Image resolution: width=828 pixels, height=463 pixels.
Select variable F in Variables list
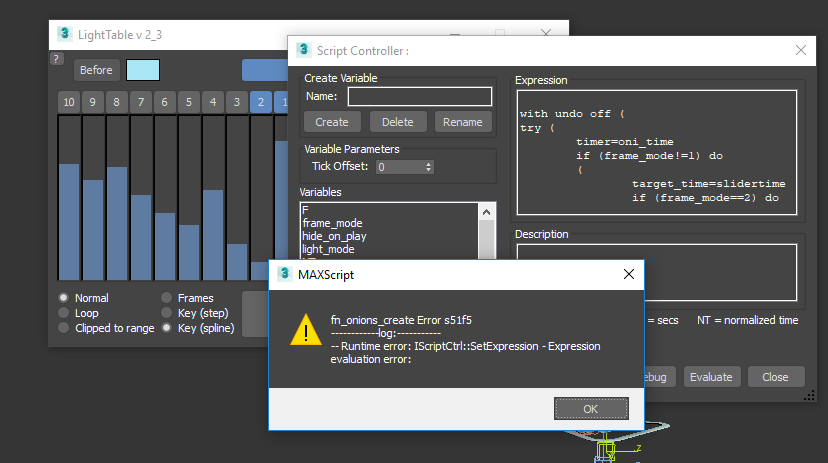click(x=390, y=210)
